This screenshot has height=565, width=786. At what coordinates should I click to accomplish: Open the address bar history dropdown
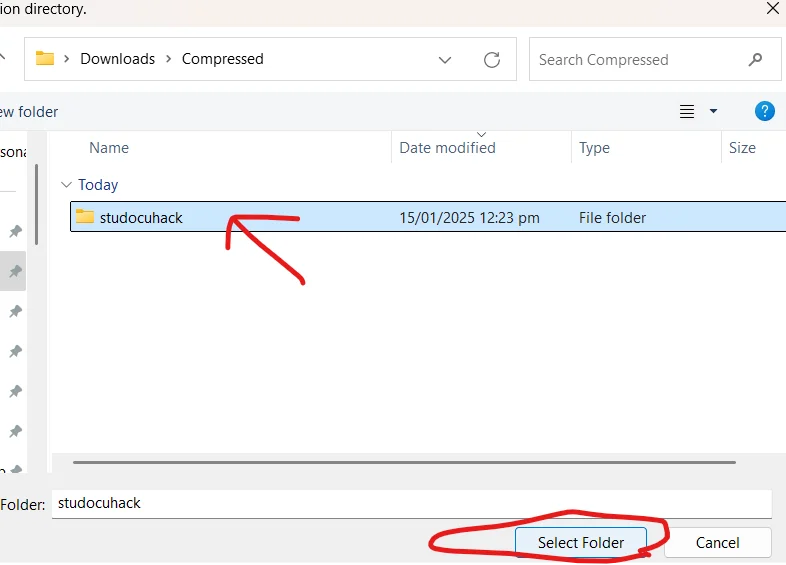[x=445, y=60]
